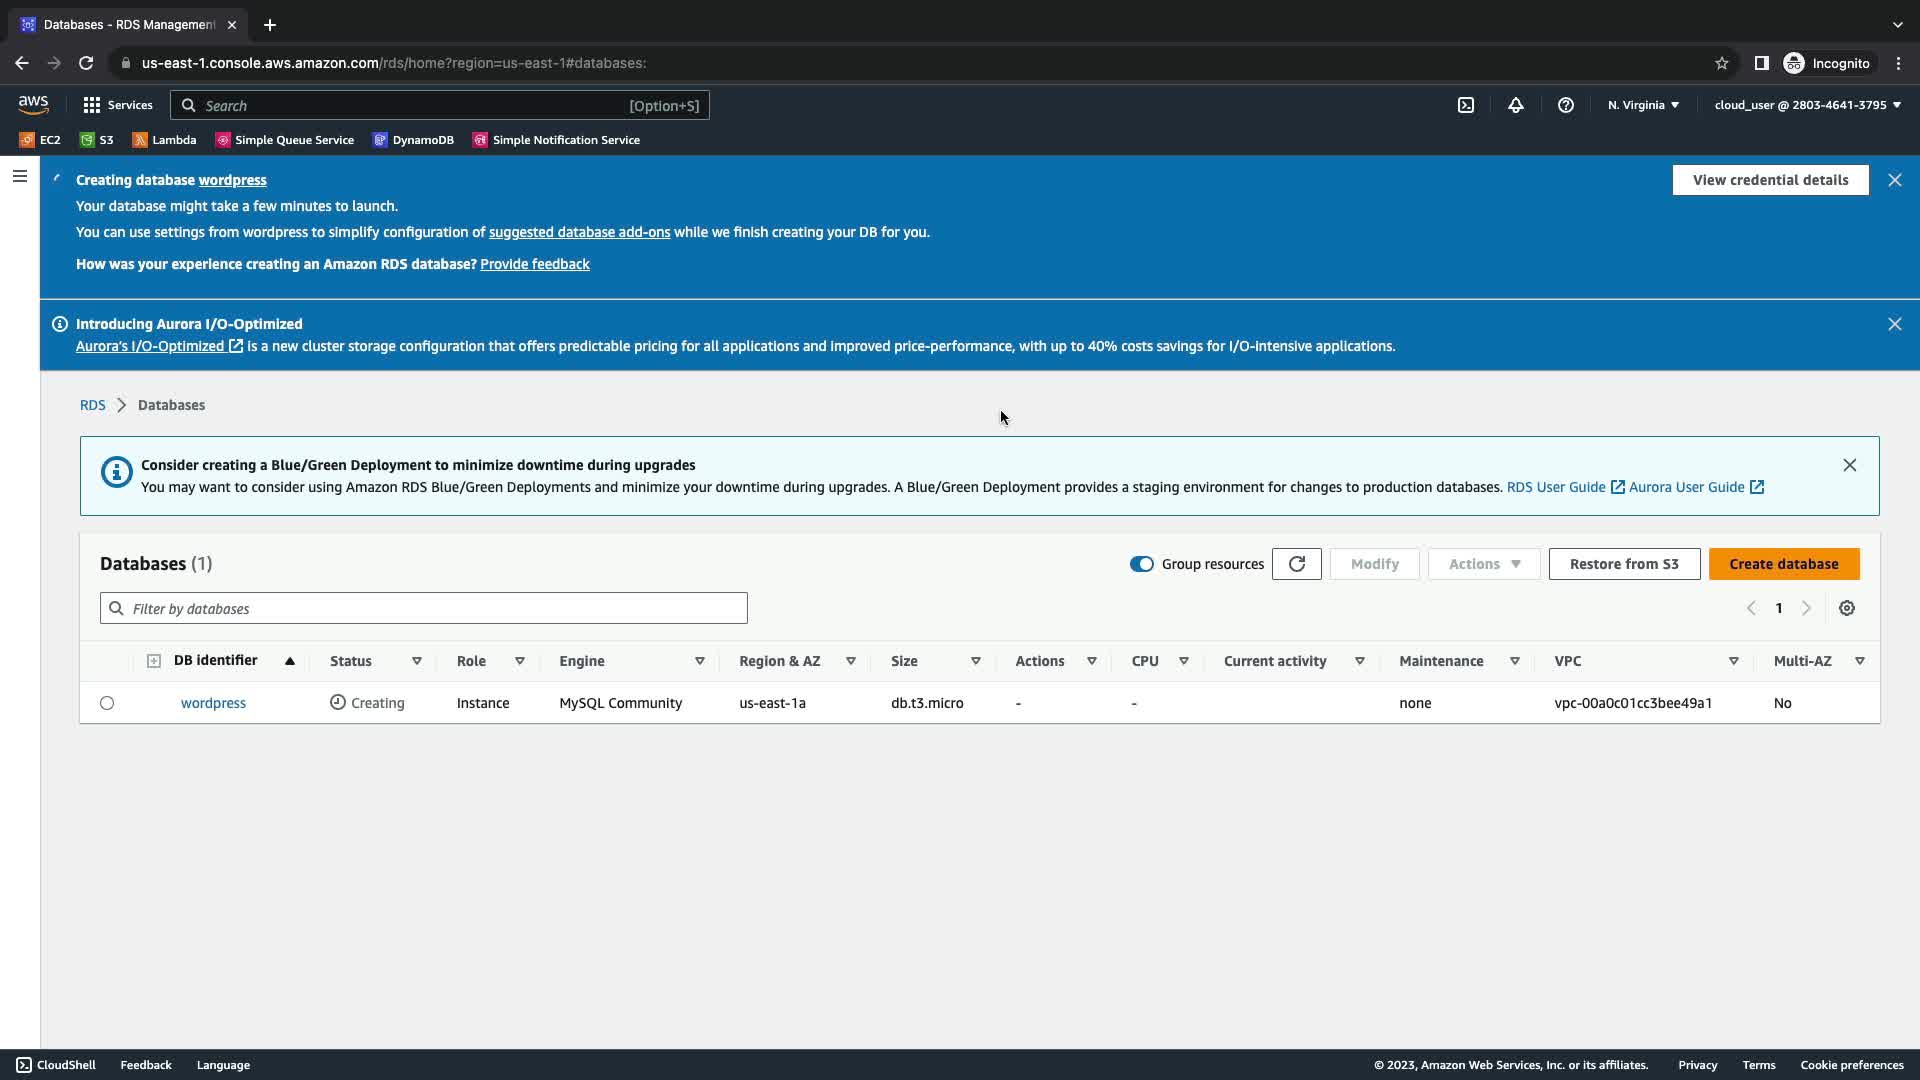Open the help question mark icon
Image resolution: width=1920 pixels, height=1080 pixels.
1566,105
